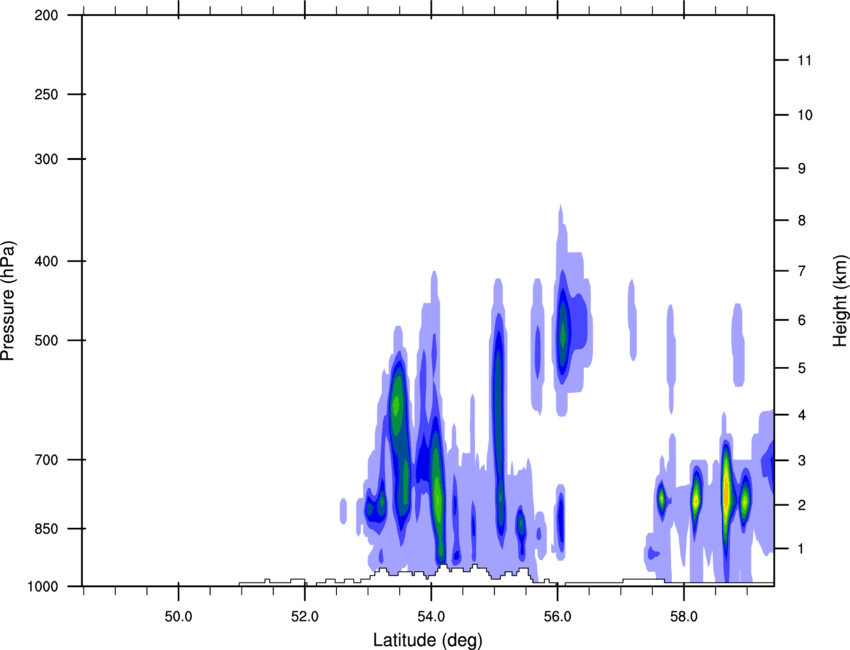The image size is (850, 650).
Task: Click the 5 km height tick label
Action: [801, 368]
